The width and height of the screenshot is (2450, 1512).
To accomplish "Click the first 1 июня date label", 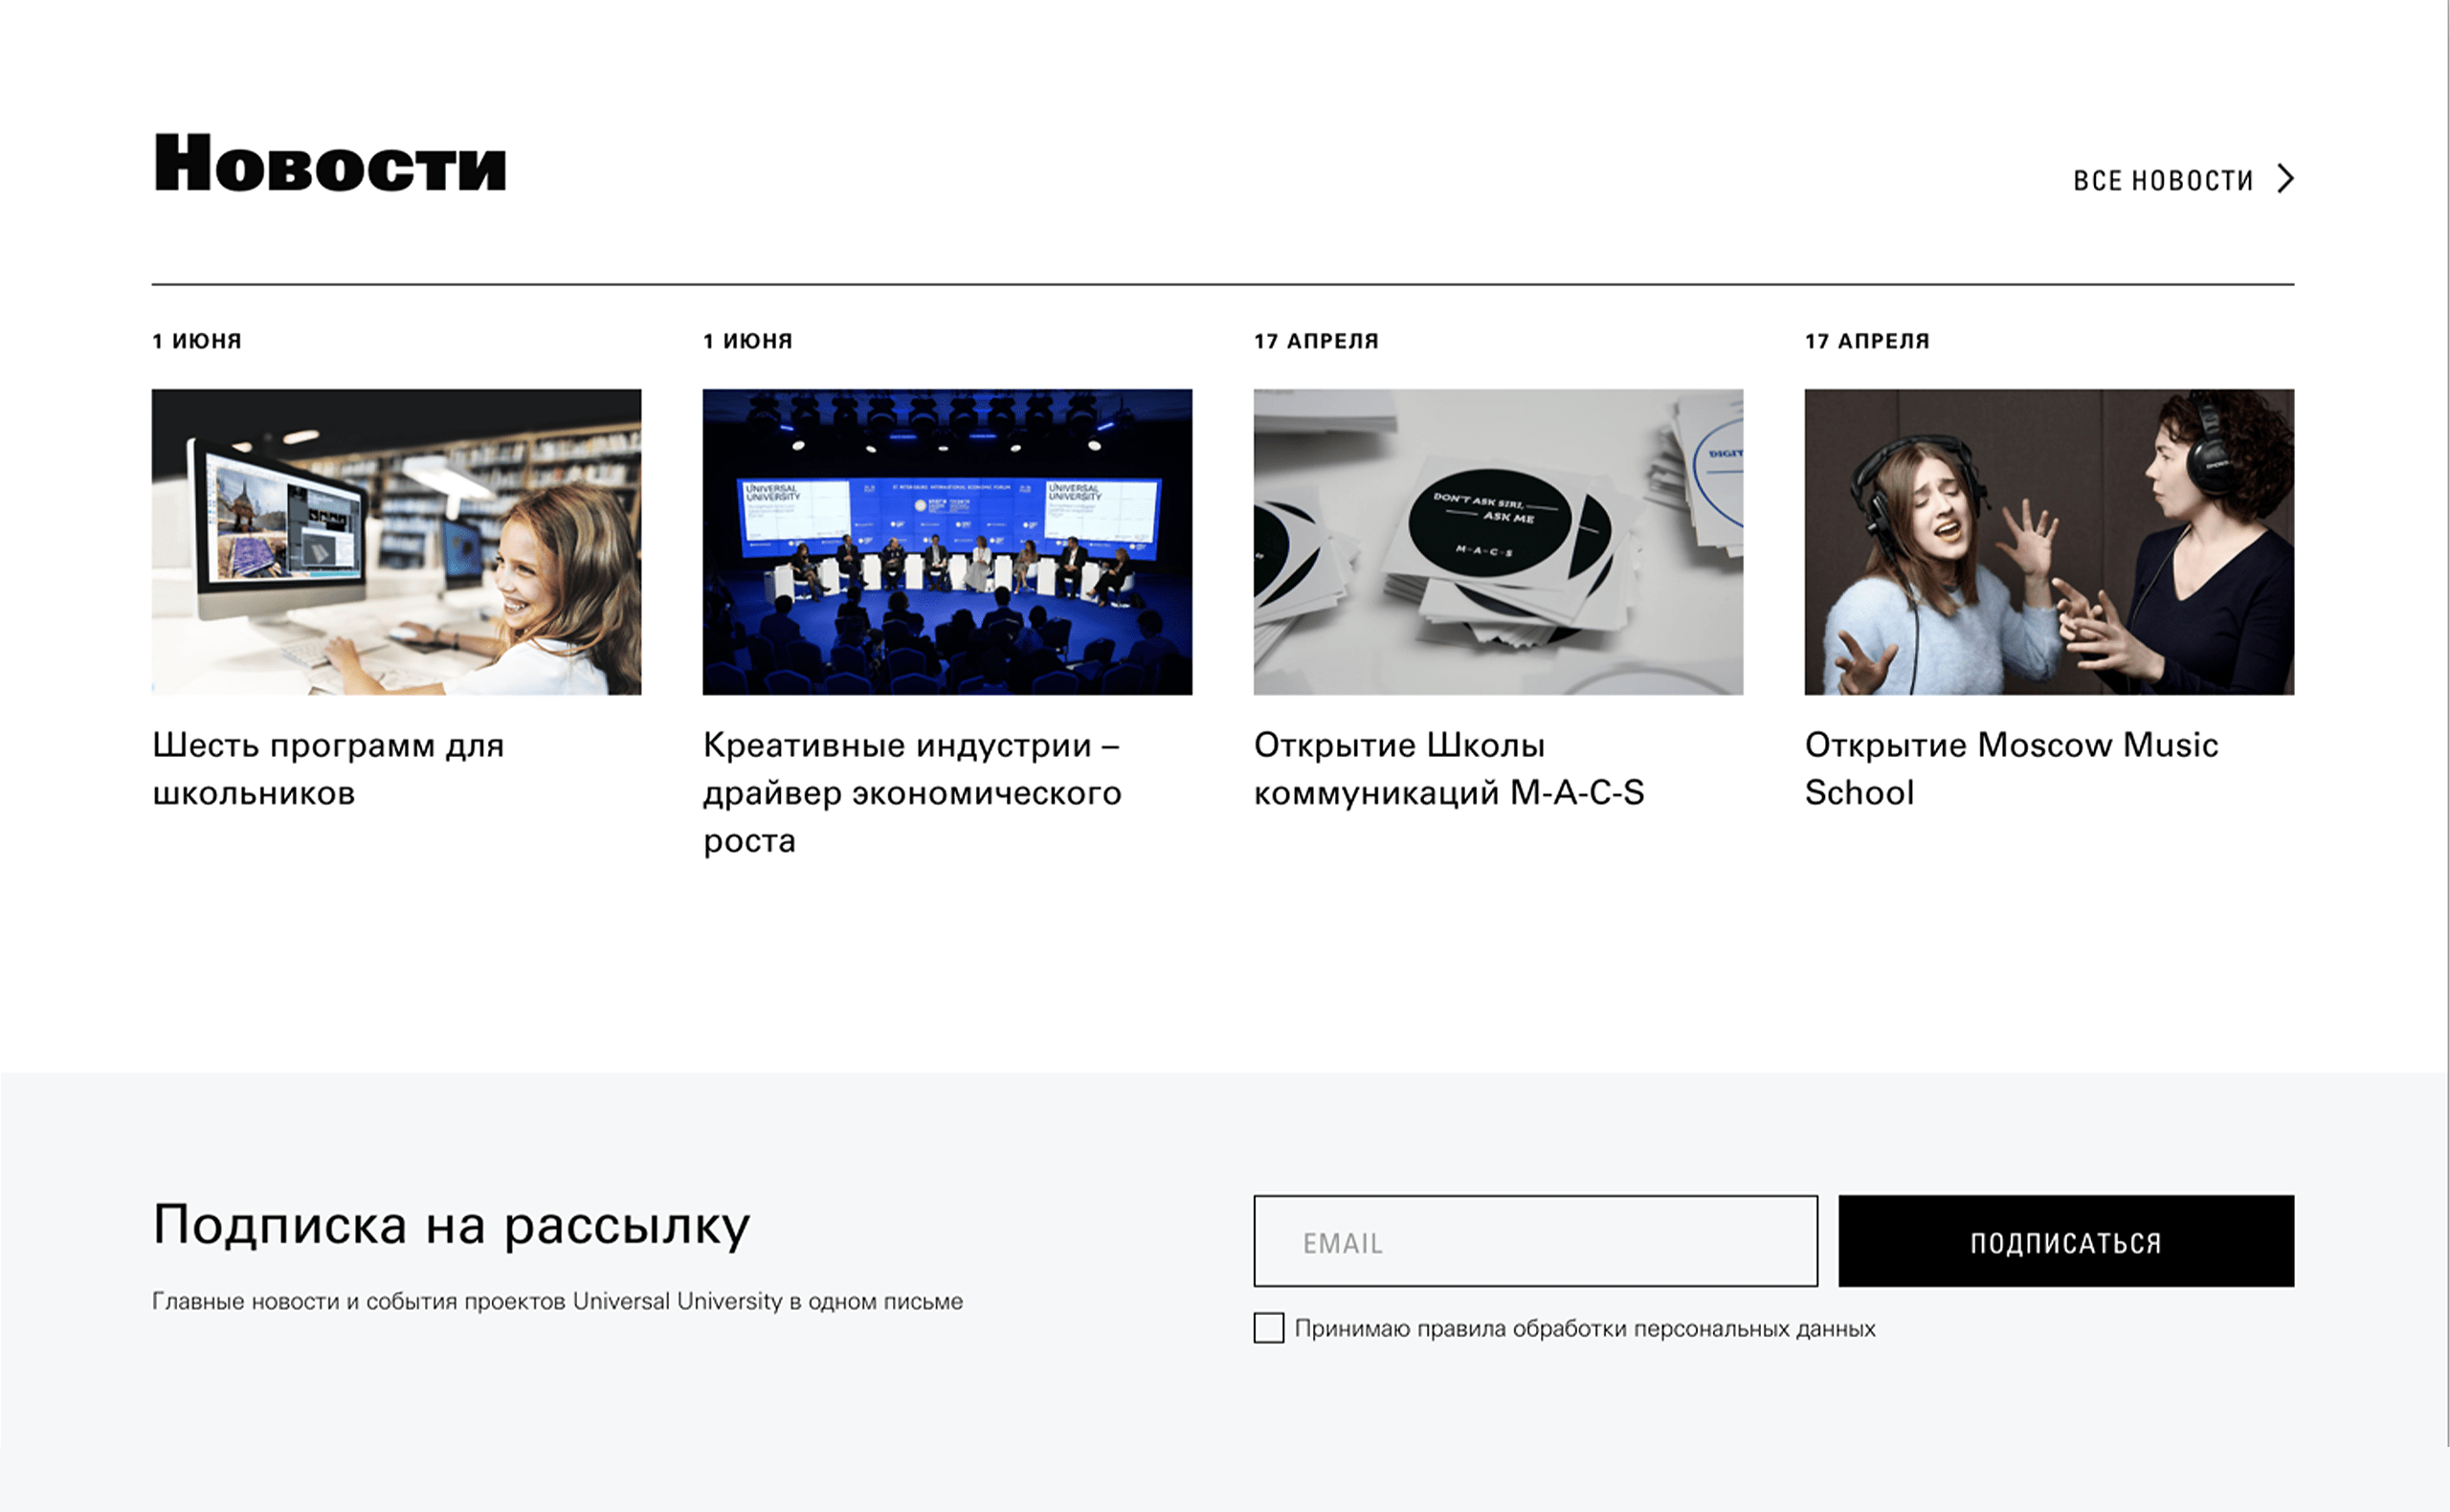I will pos(197,341).
